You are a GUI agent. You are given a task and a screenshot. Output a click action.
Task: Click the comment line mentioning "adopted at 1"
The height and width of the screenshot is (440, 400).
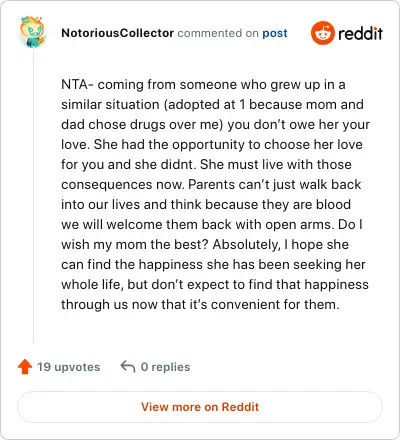tap(212, 104)
